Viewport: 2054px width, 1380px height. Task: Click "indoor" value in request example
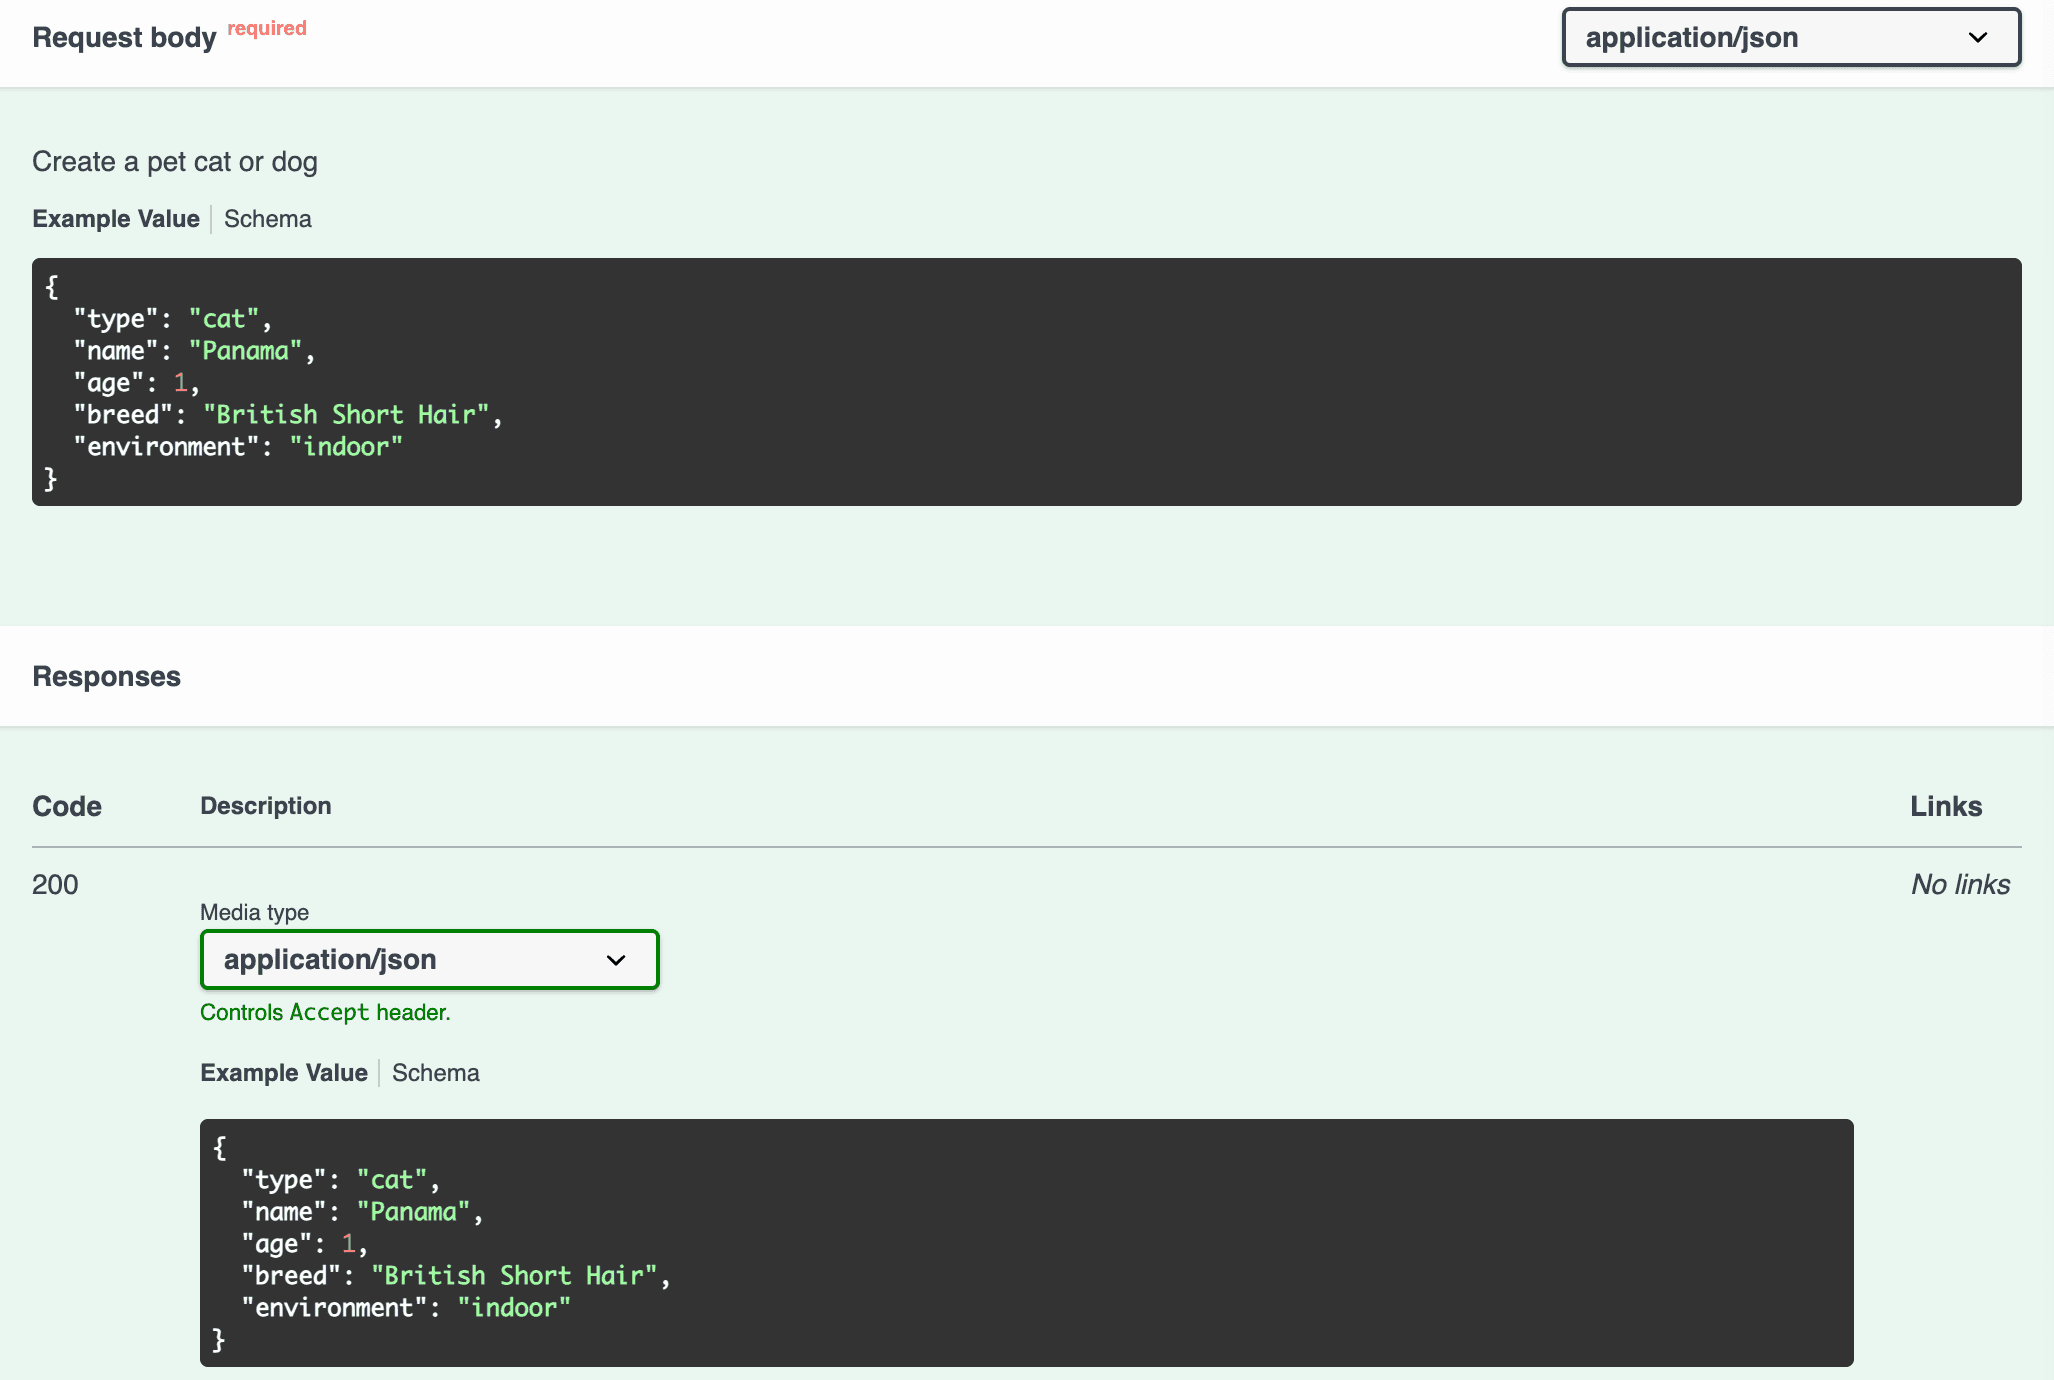[346, 447]
